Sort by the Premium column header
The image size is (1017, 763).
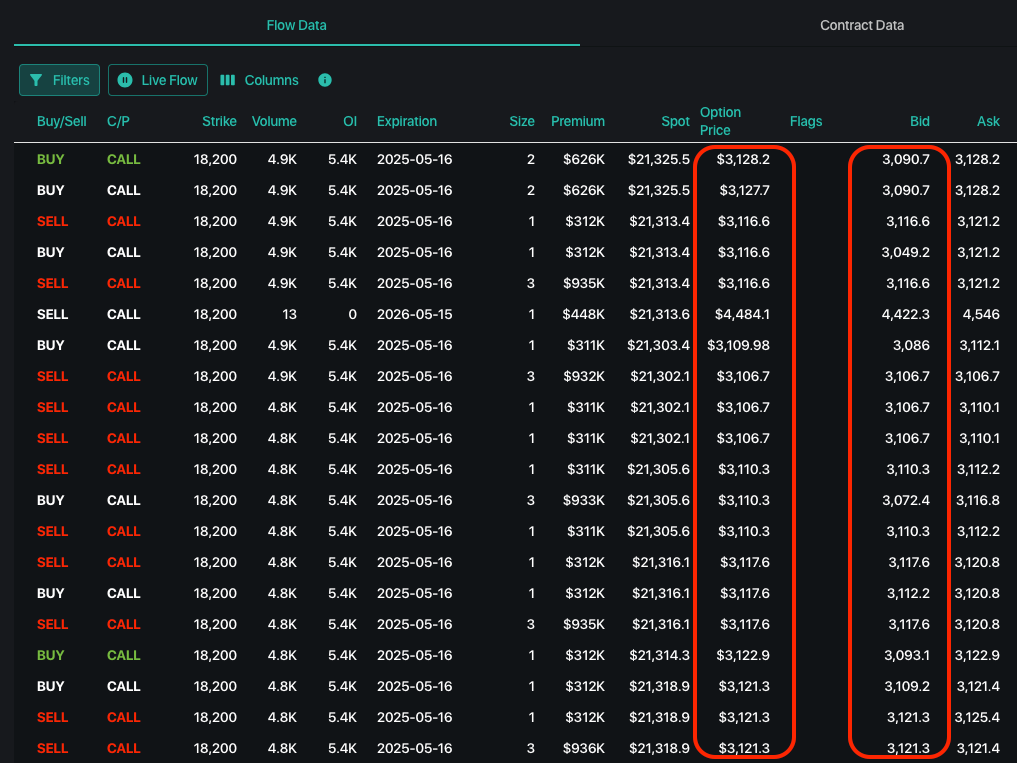(x=578, y=121)
